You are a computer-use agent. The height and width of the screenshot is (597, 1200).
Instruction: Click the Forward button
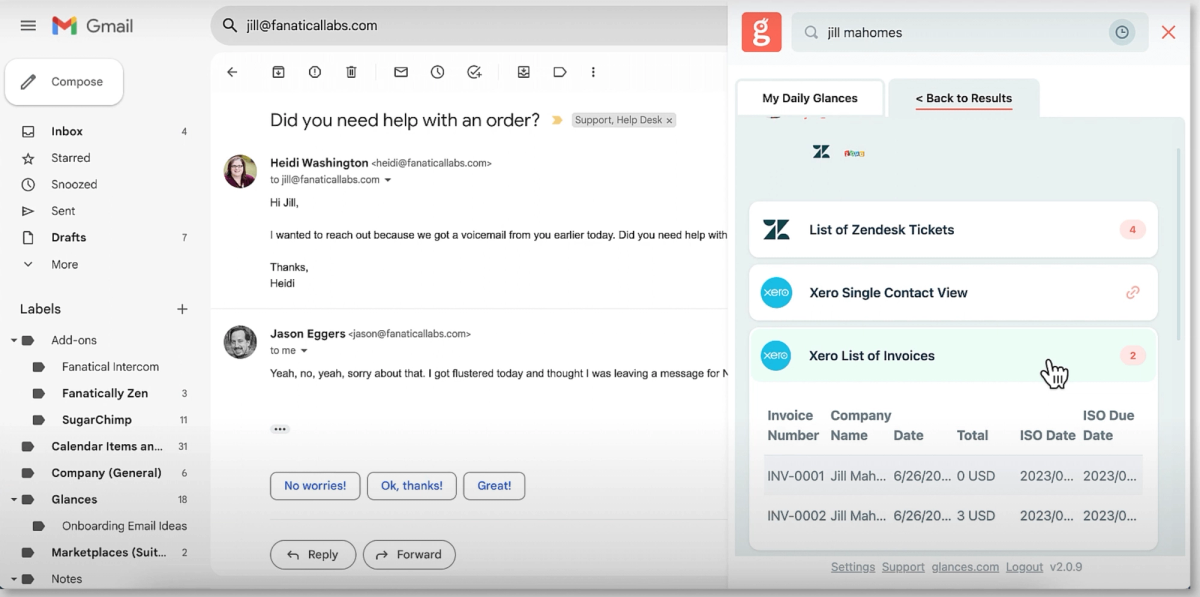[x=409, y=554]
